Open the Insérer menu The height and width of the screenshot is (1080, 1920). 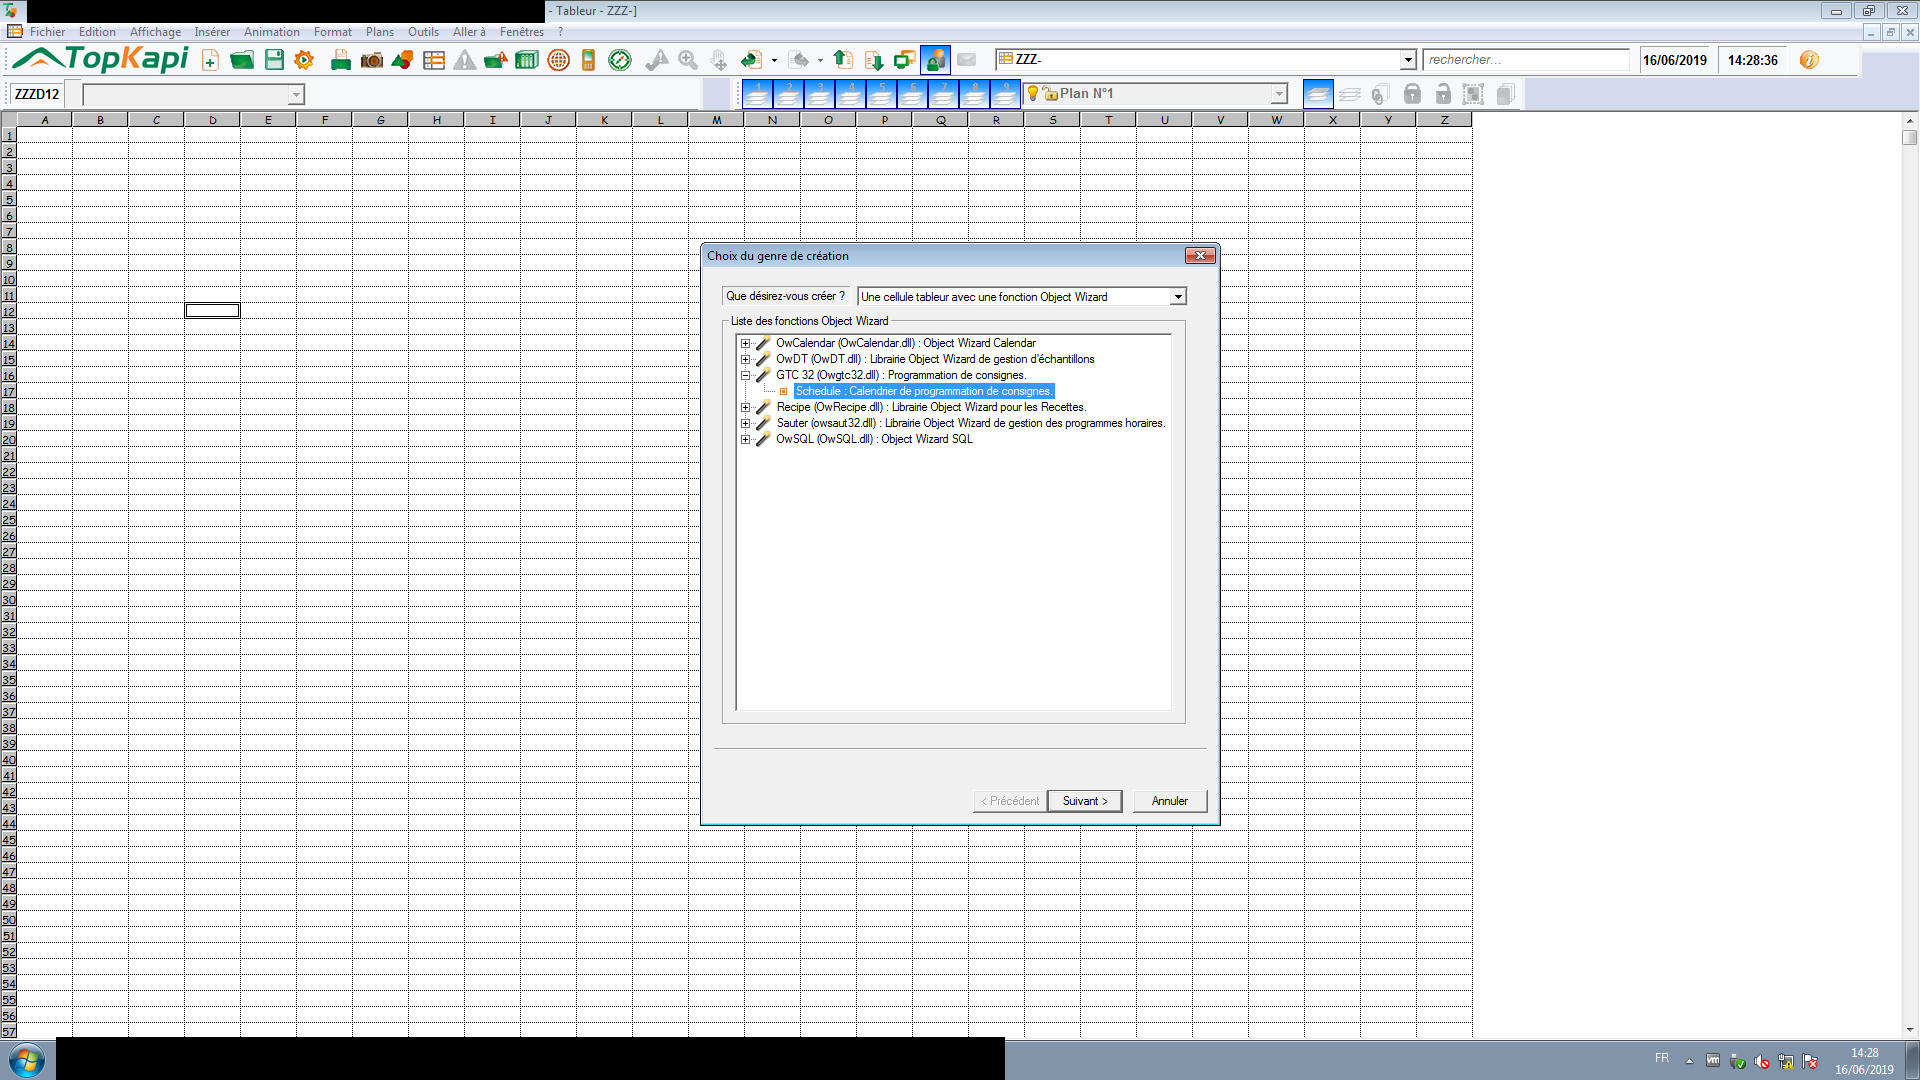coord(212,32)
